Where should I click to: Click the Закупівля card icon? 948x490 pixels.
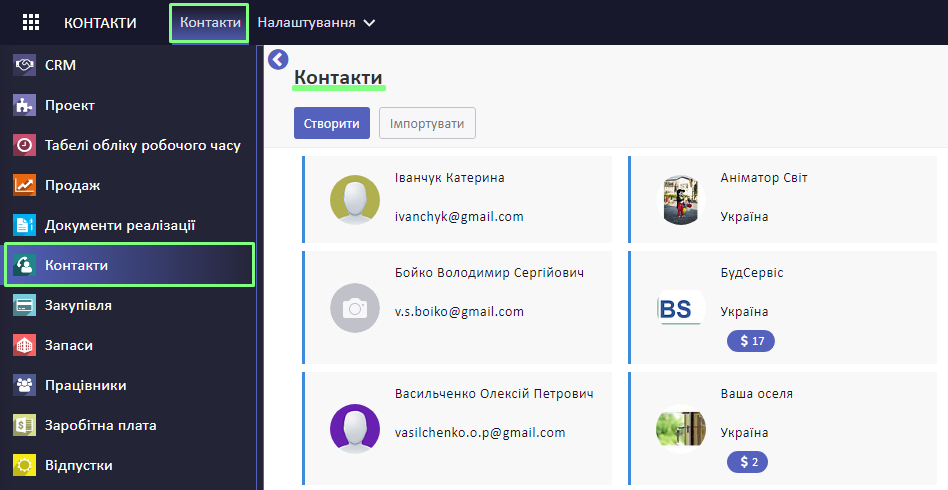(25, 305)
